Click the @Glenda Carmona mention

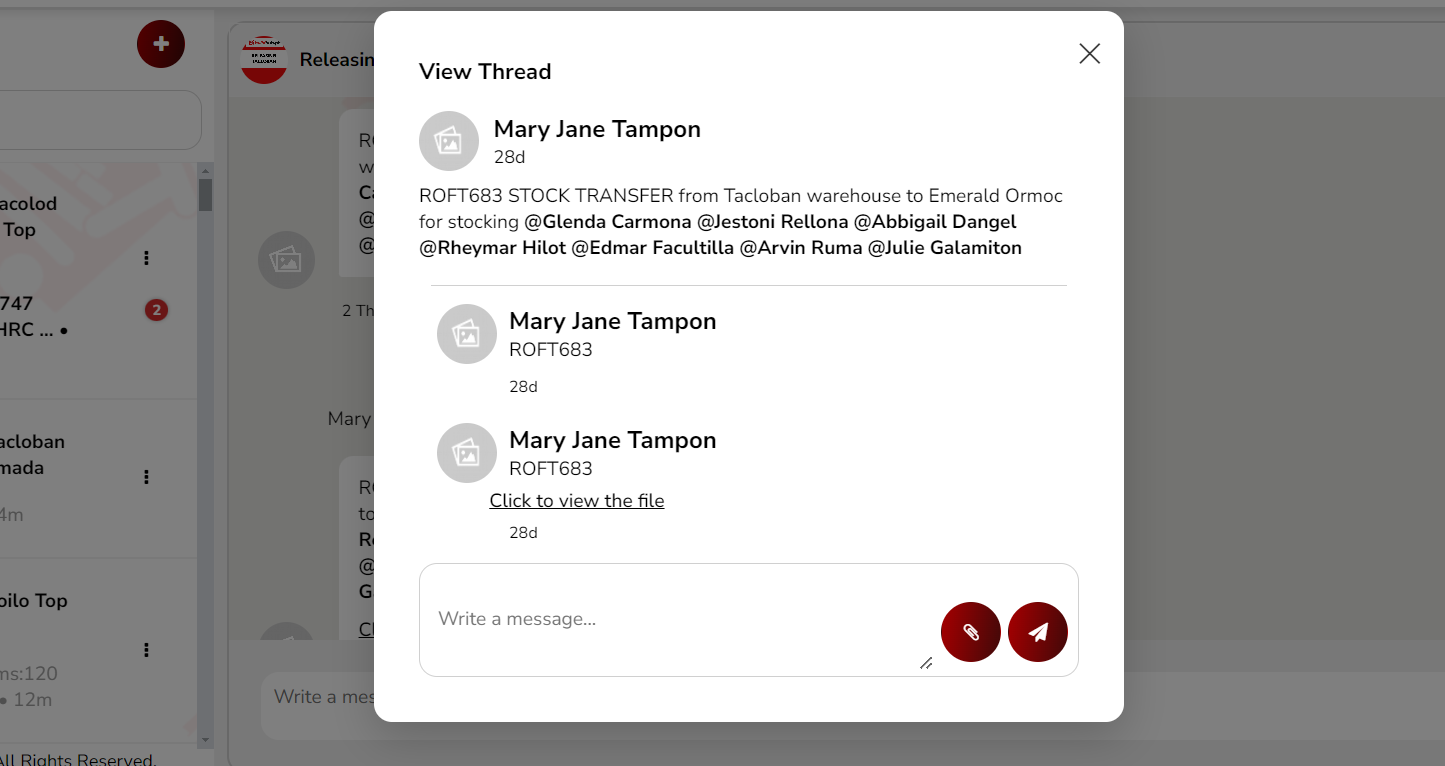(608, 222)
